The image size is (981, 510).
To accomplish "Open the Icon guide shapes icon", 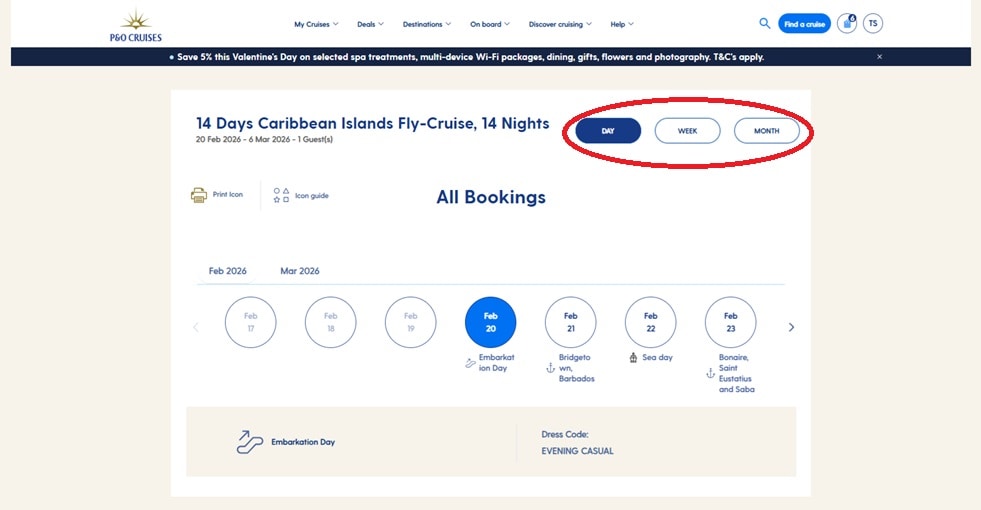I will point(281,195).
